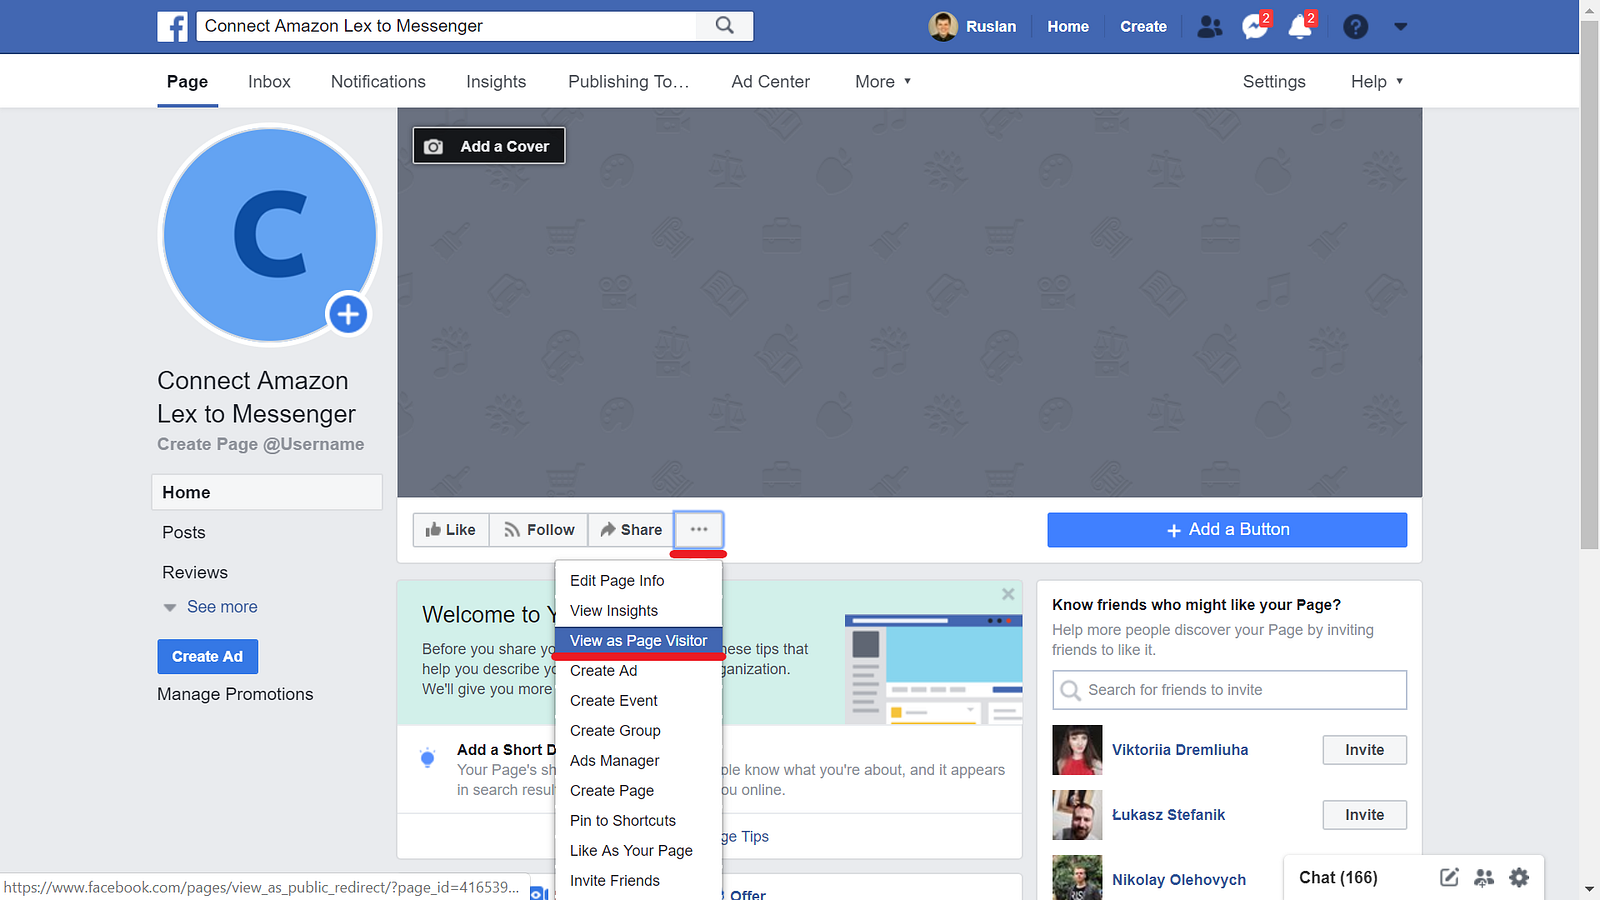Choose View Insights from menu

[638, 611]
